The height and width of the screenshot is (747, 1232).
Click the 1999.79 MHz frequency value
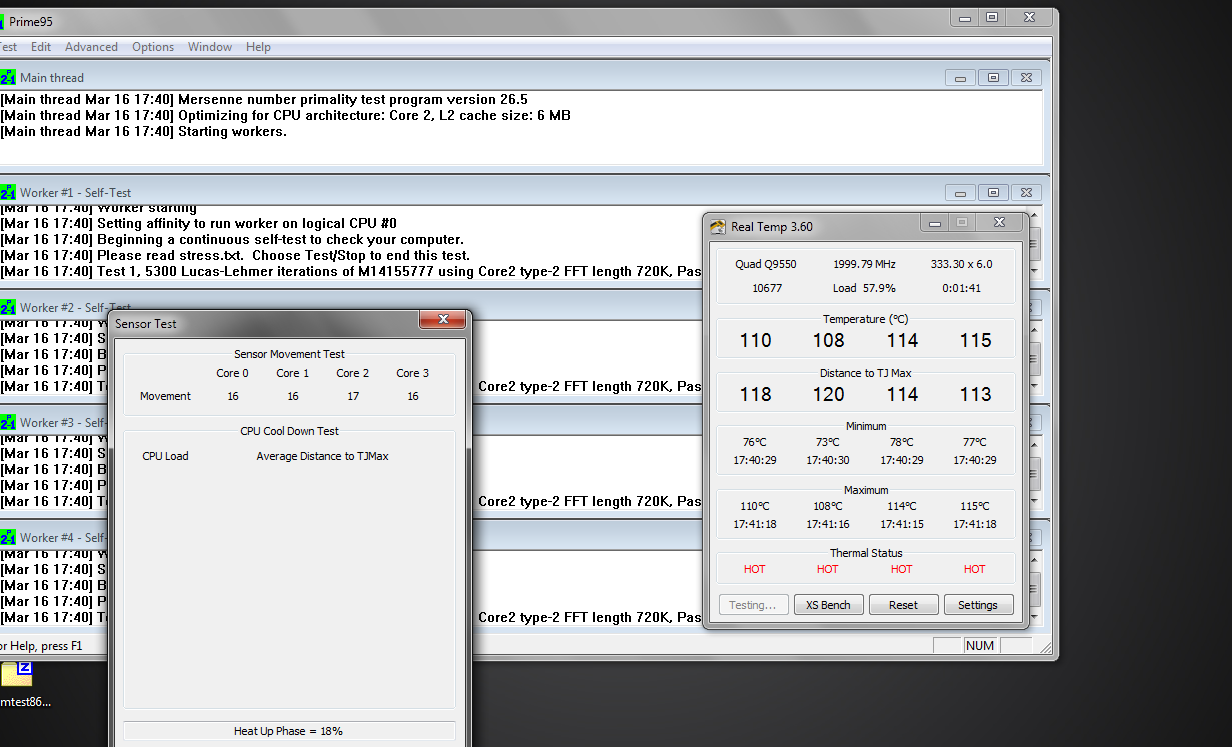[864, 264]
